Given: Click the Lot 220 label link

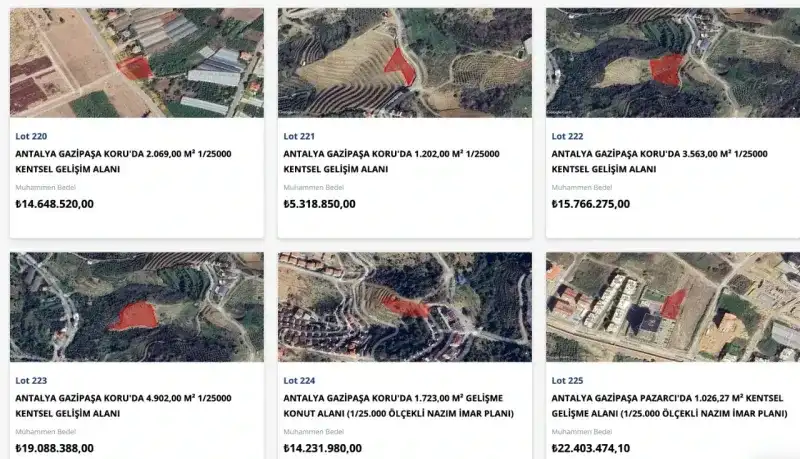Looking at the screenshot, I should (x=31, y=136).
